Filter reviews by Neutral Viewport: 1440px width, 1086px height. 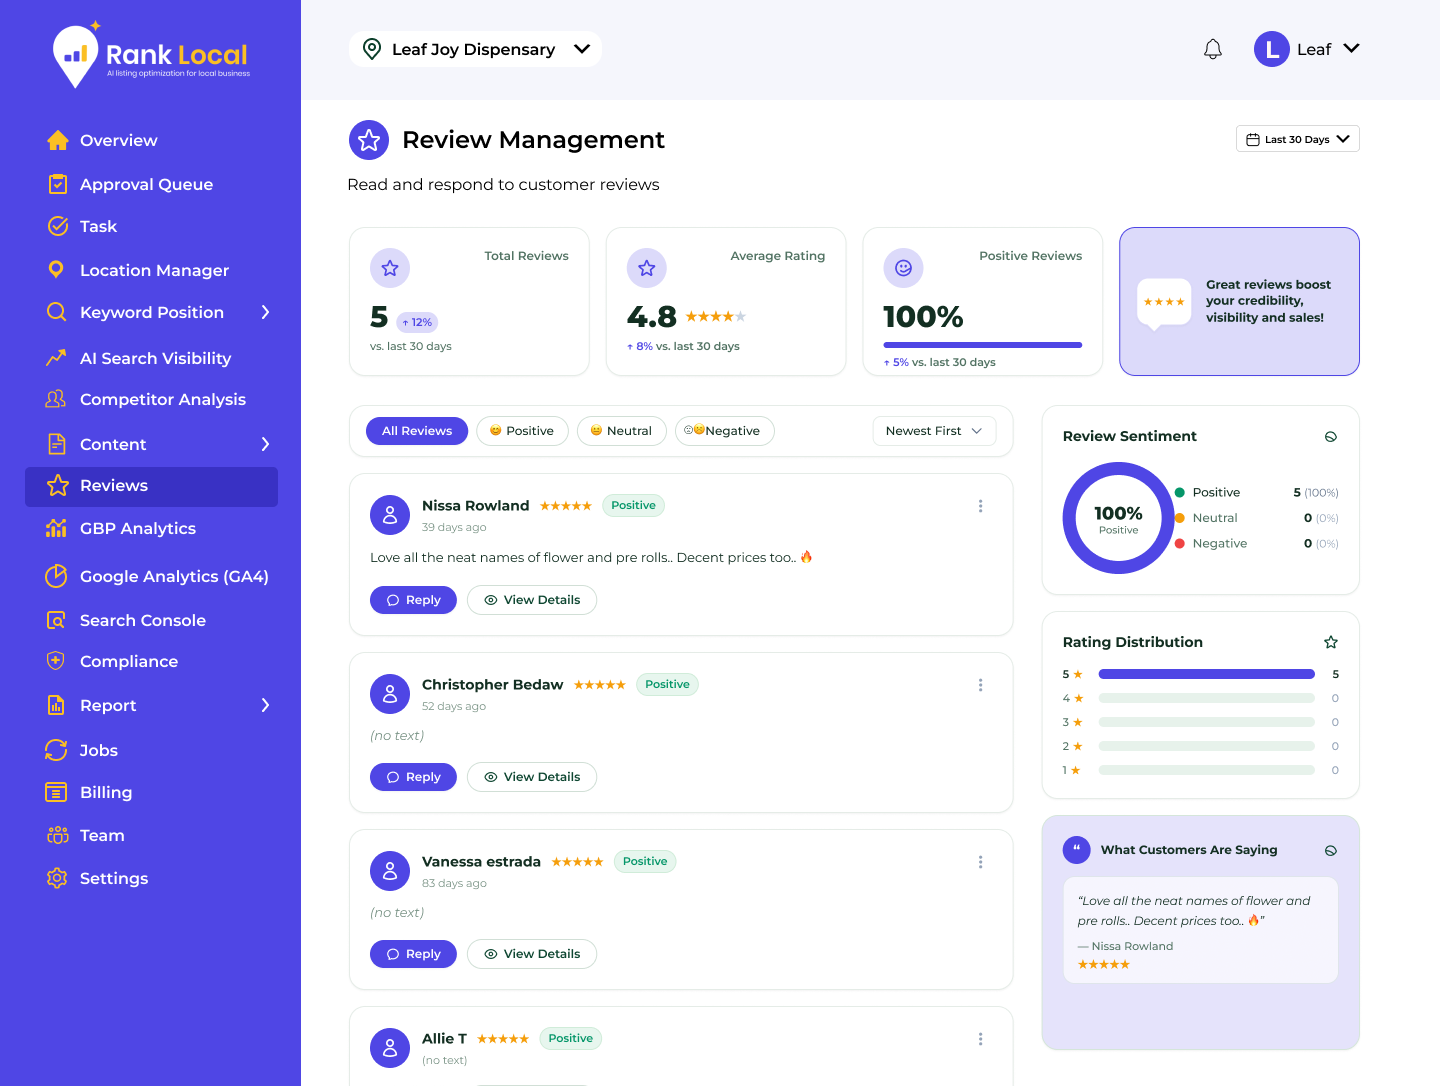tap(621, 431)
